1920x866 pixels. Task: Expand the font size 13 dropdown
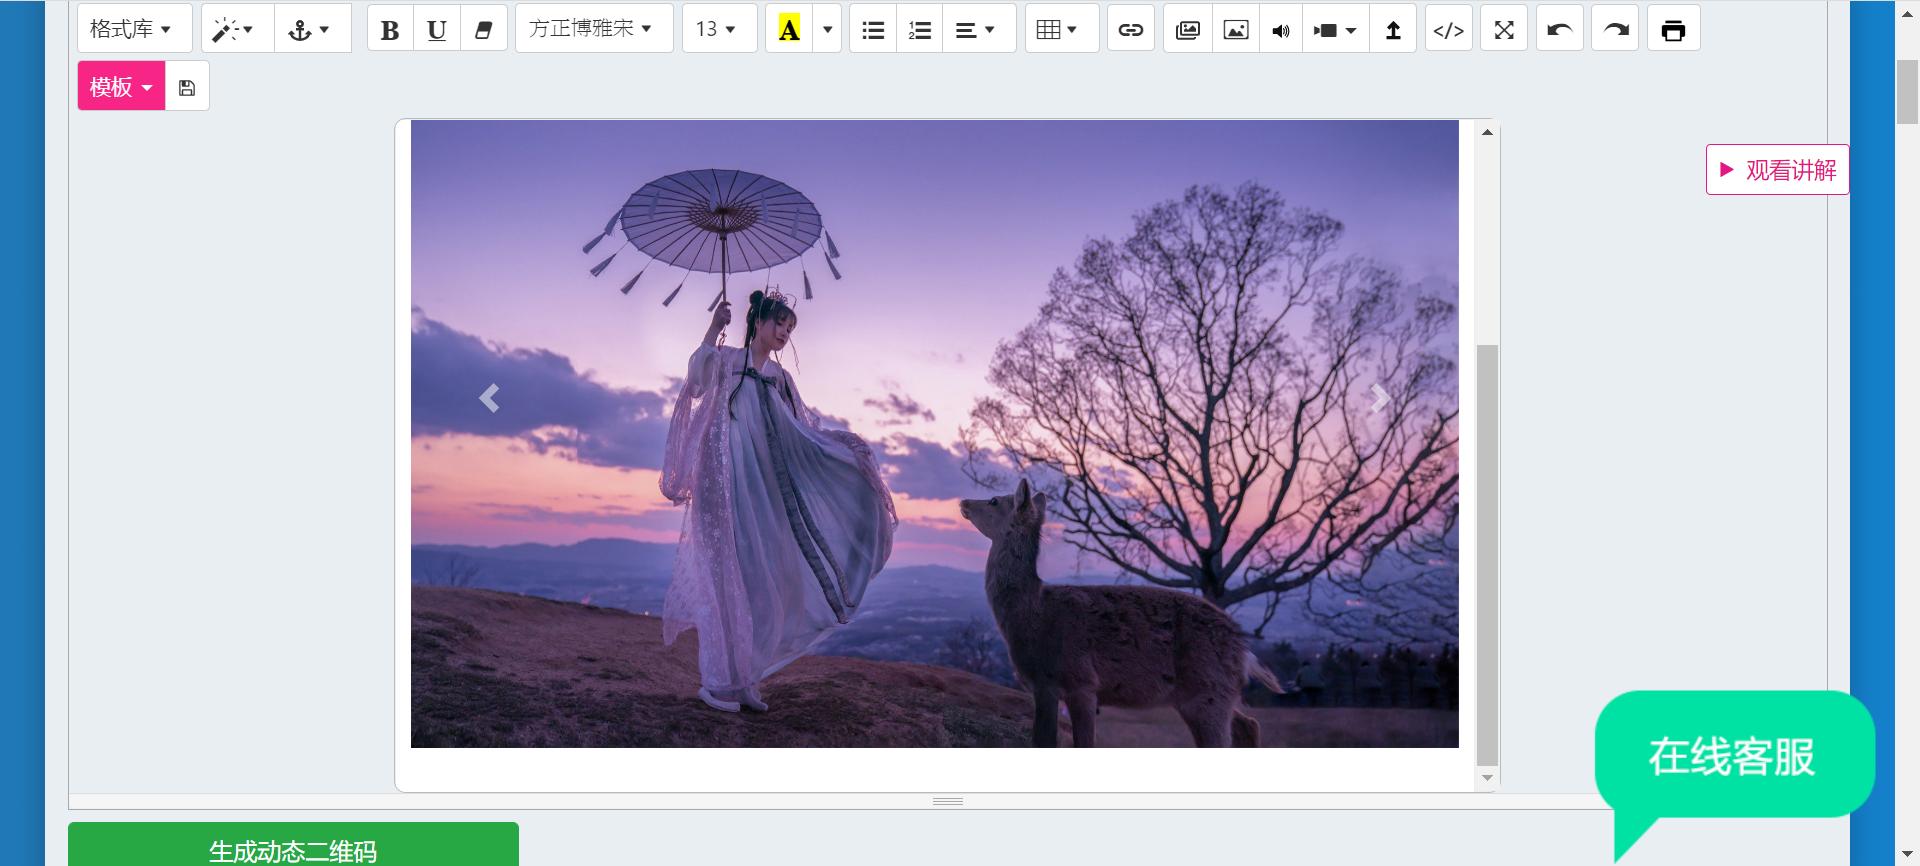click(x=718, y=29)
